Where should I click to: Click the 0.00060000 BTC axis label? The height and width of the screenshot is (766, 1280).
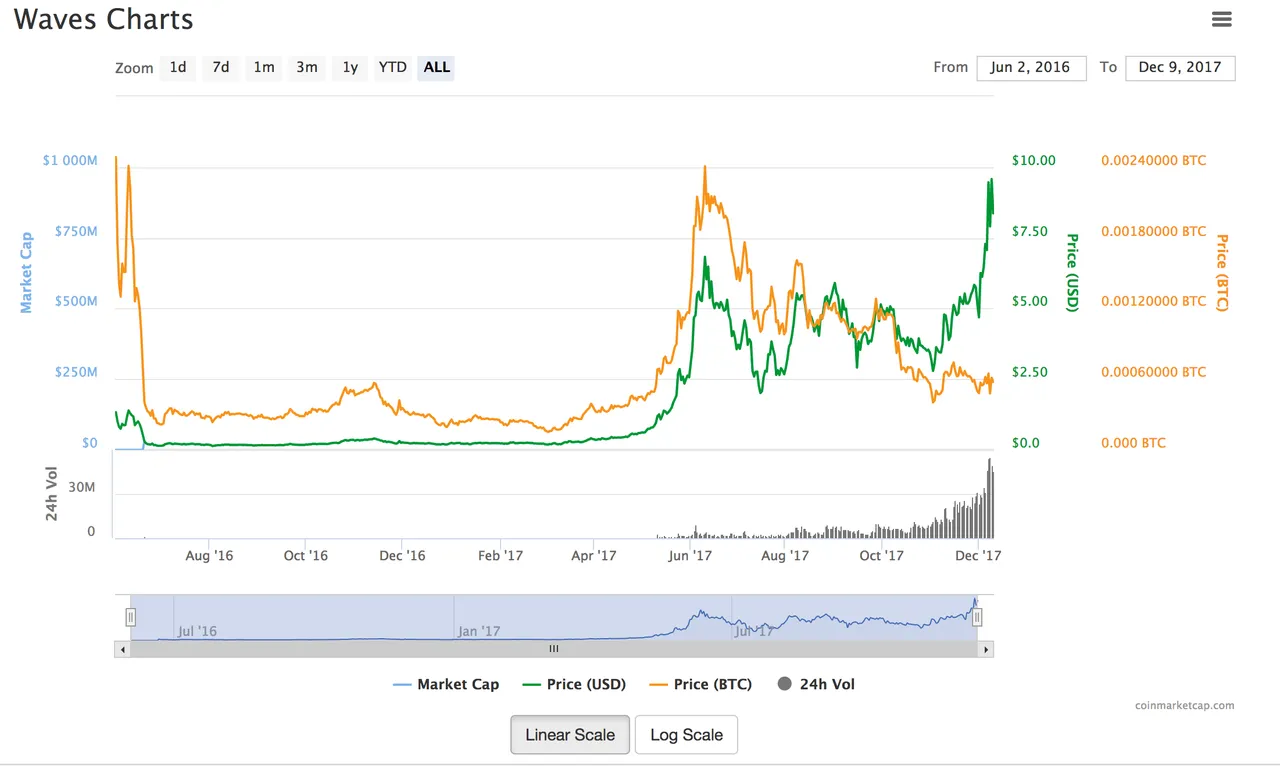(x=1154, y=372)
